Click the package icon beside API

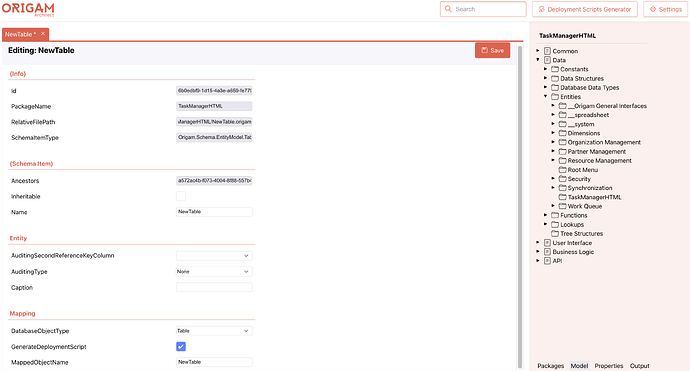547,261
